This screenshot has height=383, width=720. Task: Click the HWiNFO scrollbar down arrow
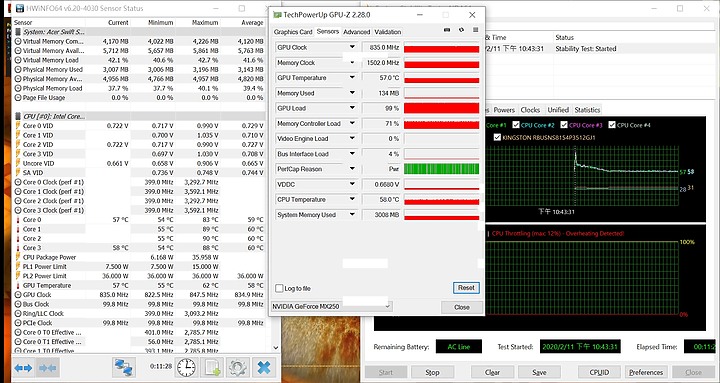[x=276, y=348]
